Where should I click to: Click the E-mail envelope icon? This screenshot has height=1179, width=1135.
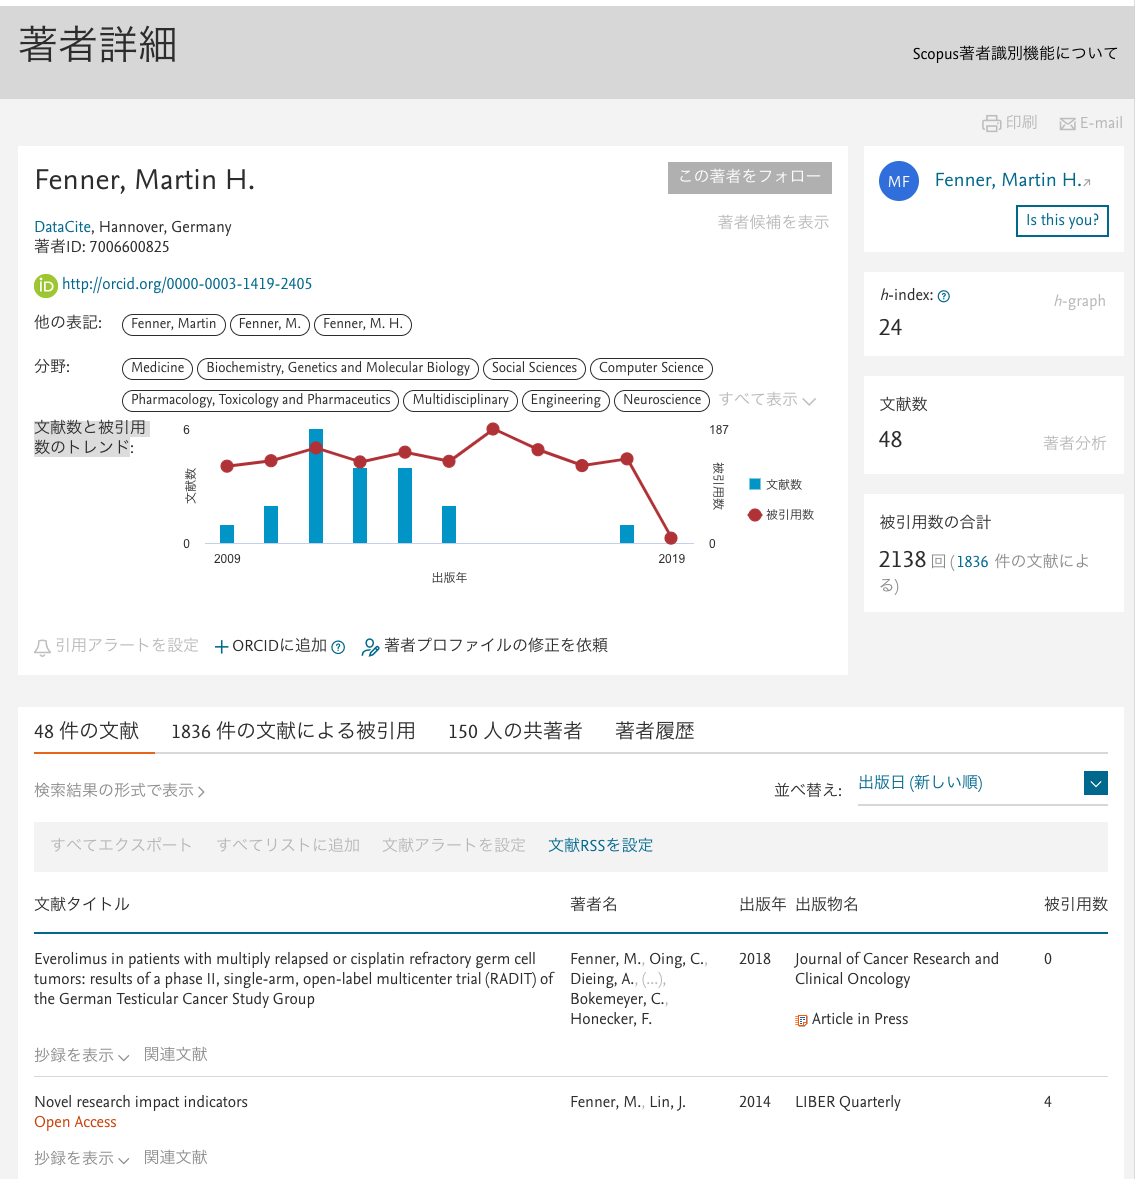pos(1067,124)
